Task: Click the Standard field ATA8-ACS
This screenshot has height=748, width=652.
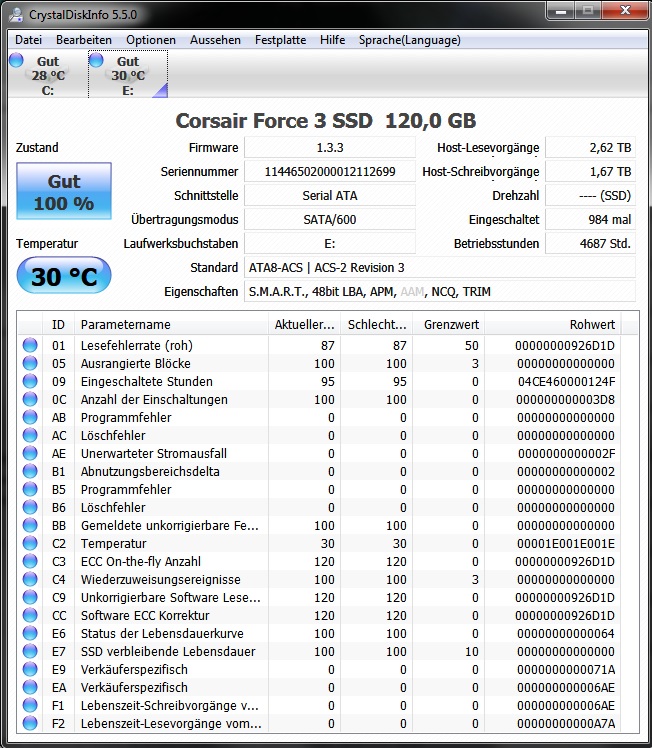Action: point(440,268)
